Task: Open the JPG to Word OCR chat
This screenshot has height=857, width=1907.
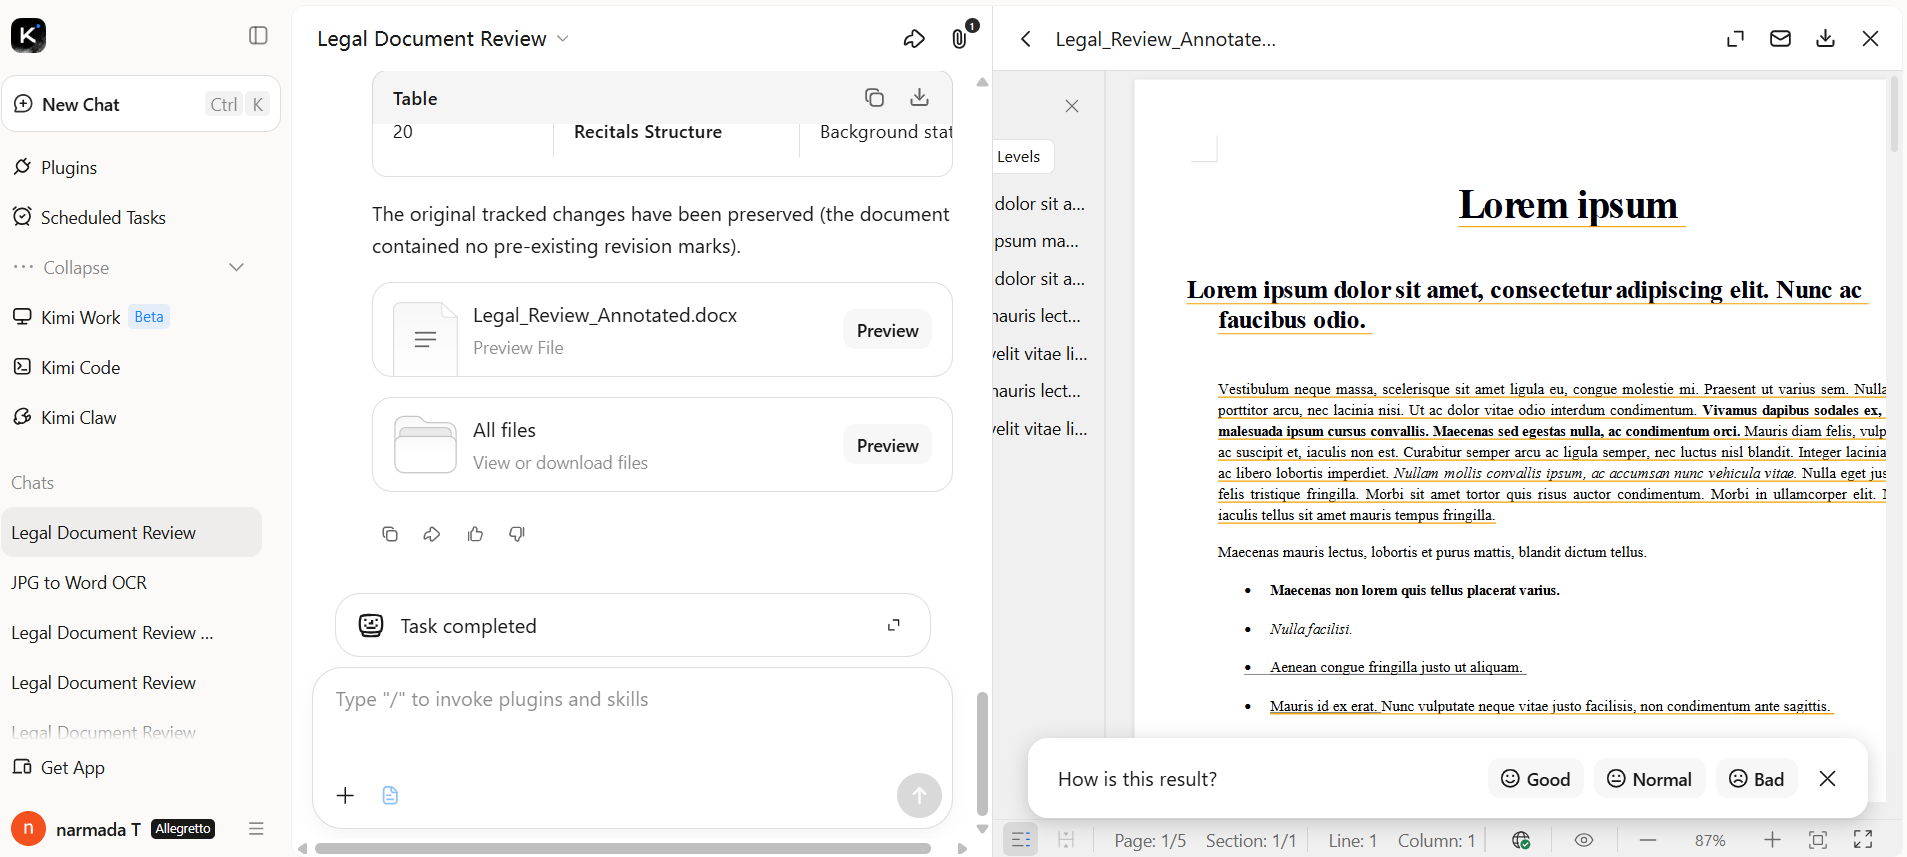Action: [79, 582]
